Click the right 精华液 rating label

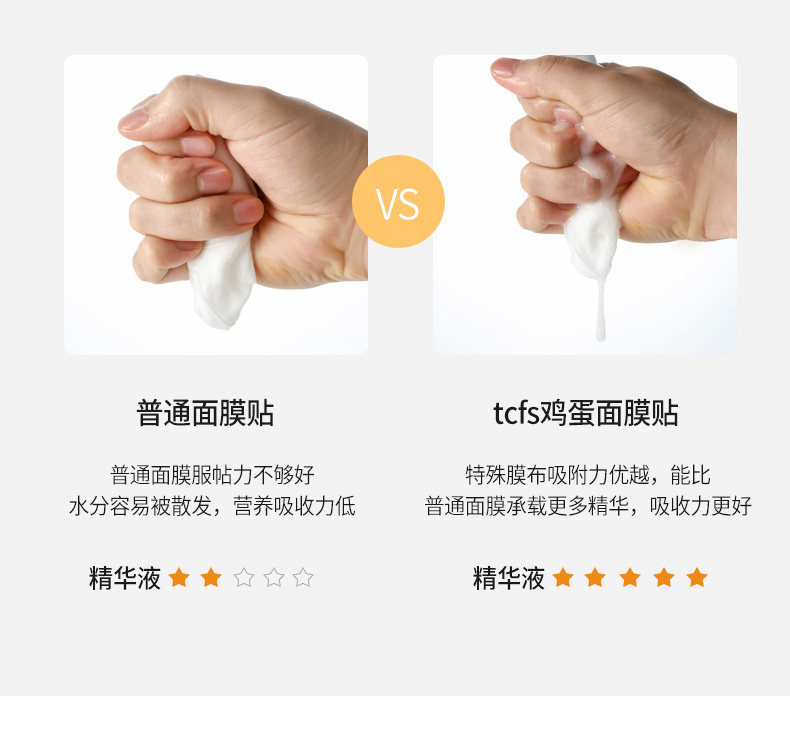509,578
